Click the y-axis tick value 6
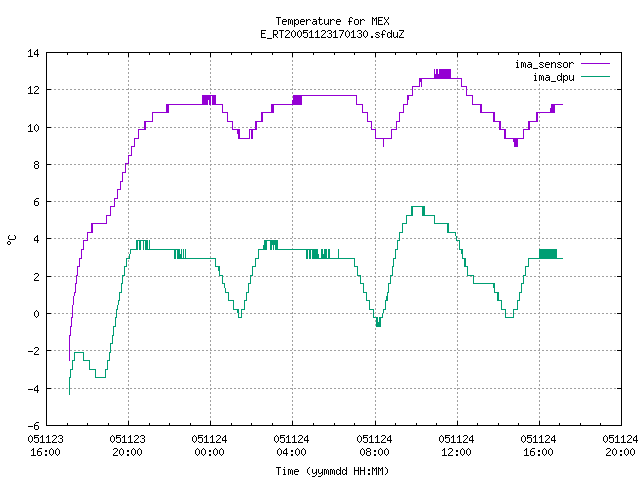This screenshot has height=480, width=640. tap(36, 202)
